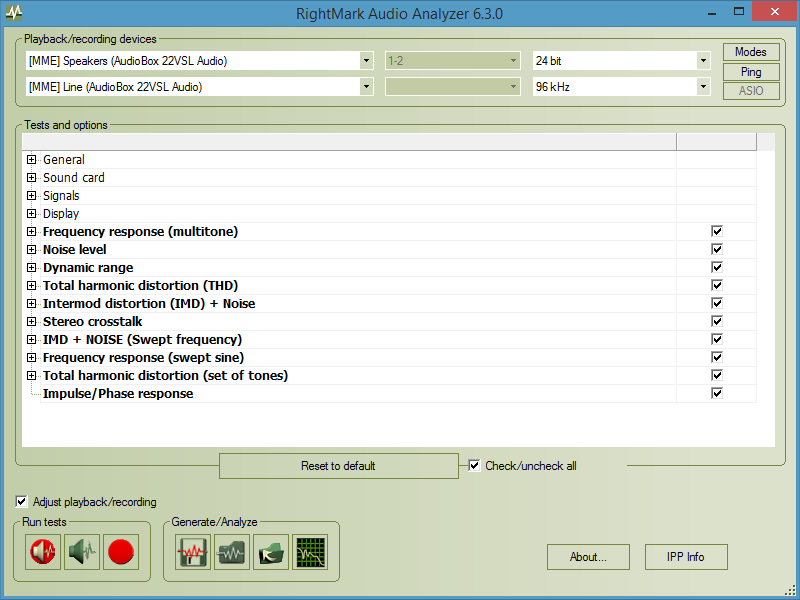Image resolution: width=800 pixels, height=600 pixels.
Task: Uncheck Frequency response (multitone) test
Action: 717,231
